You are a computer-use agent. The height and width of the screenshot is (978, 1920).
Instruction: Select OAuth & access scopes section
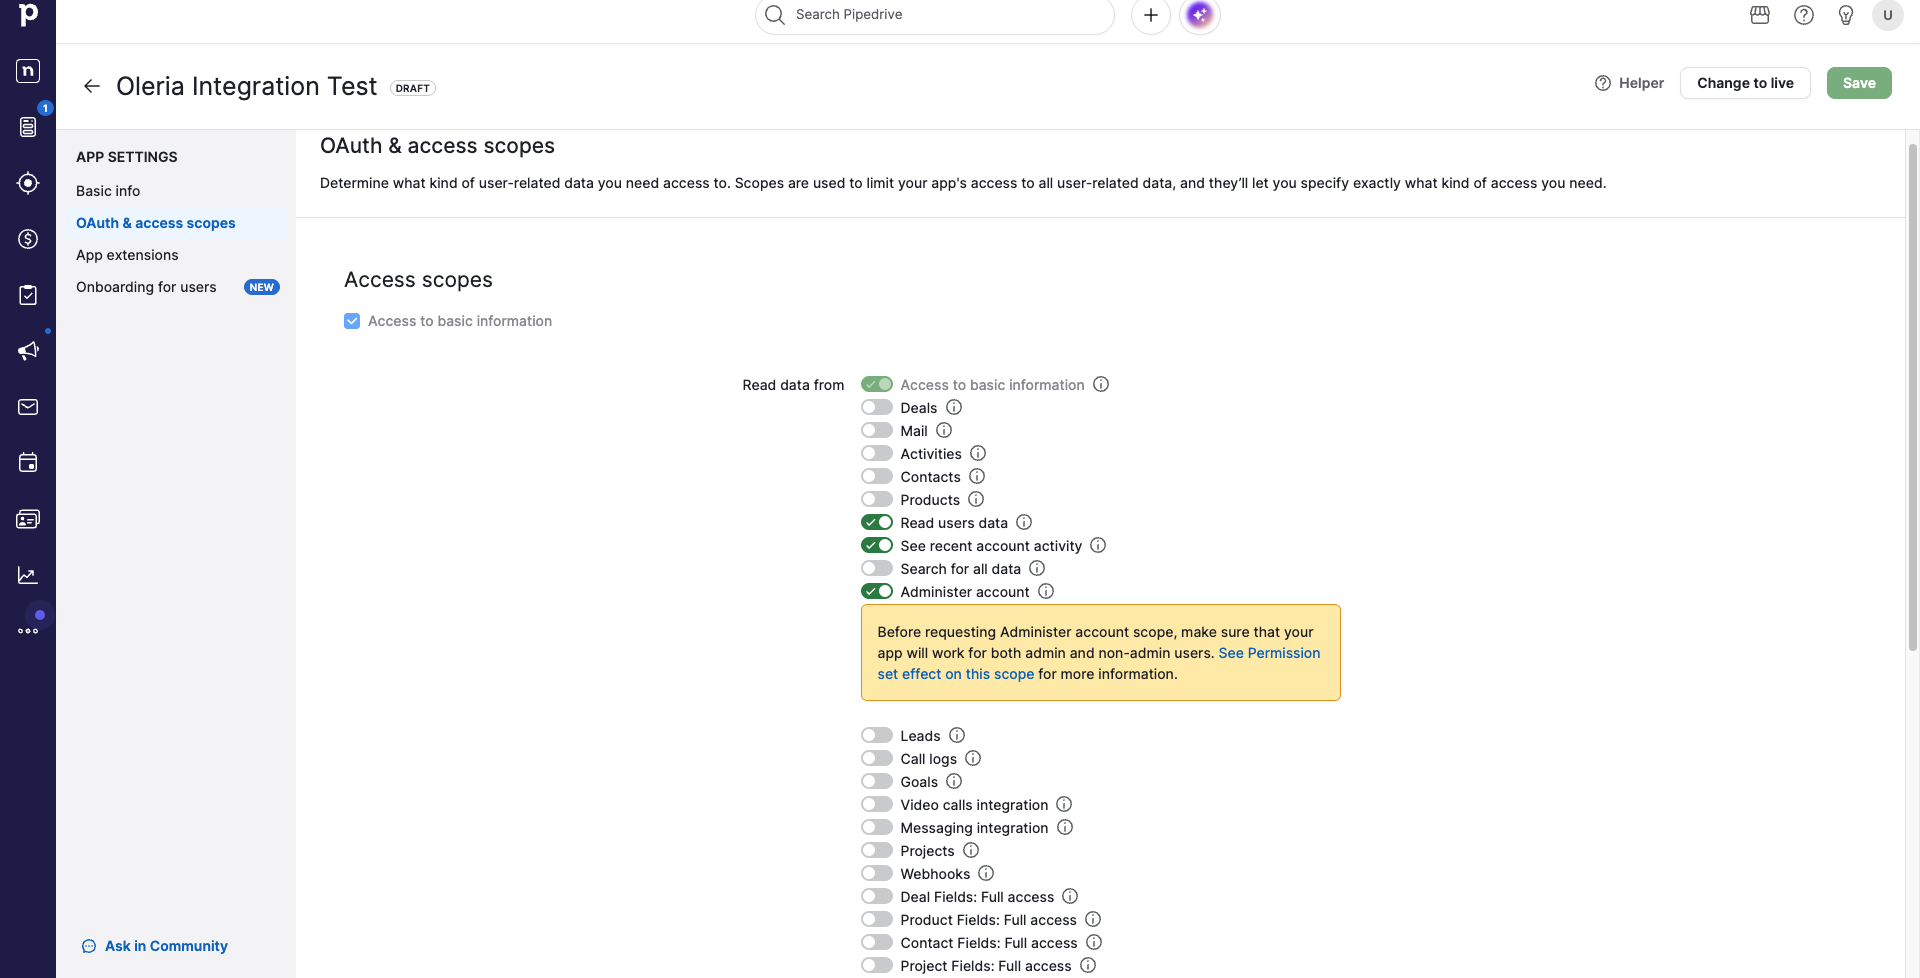[156, 223]
